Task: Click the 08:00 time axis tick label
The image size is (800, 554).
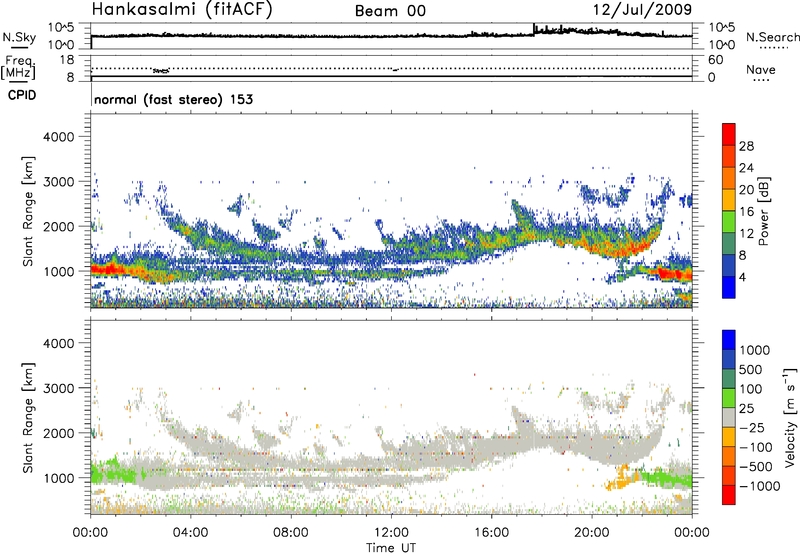Action: [291, 533]
